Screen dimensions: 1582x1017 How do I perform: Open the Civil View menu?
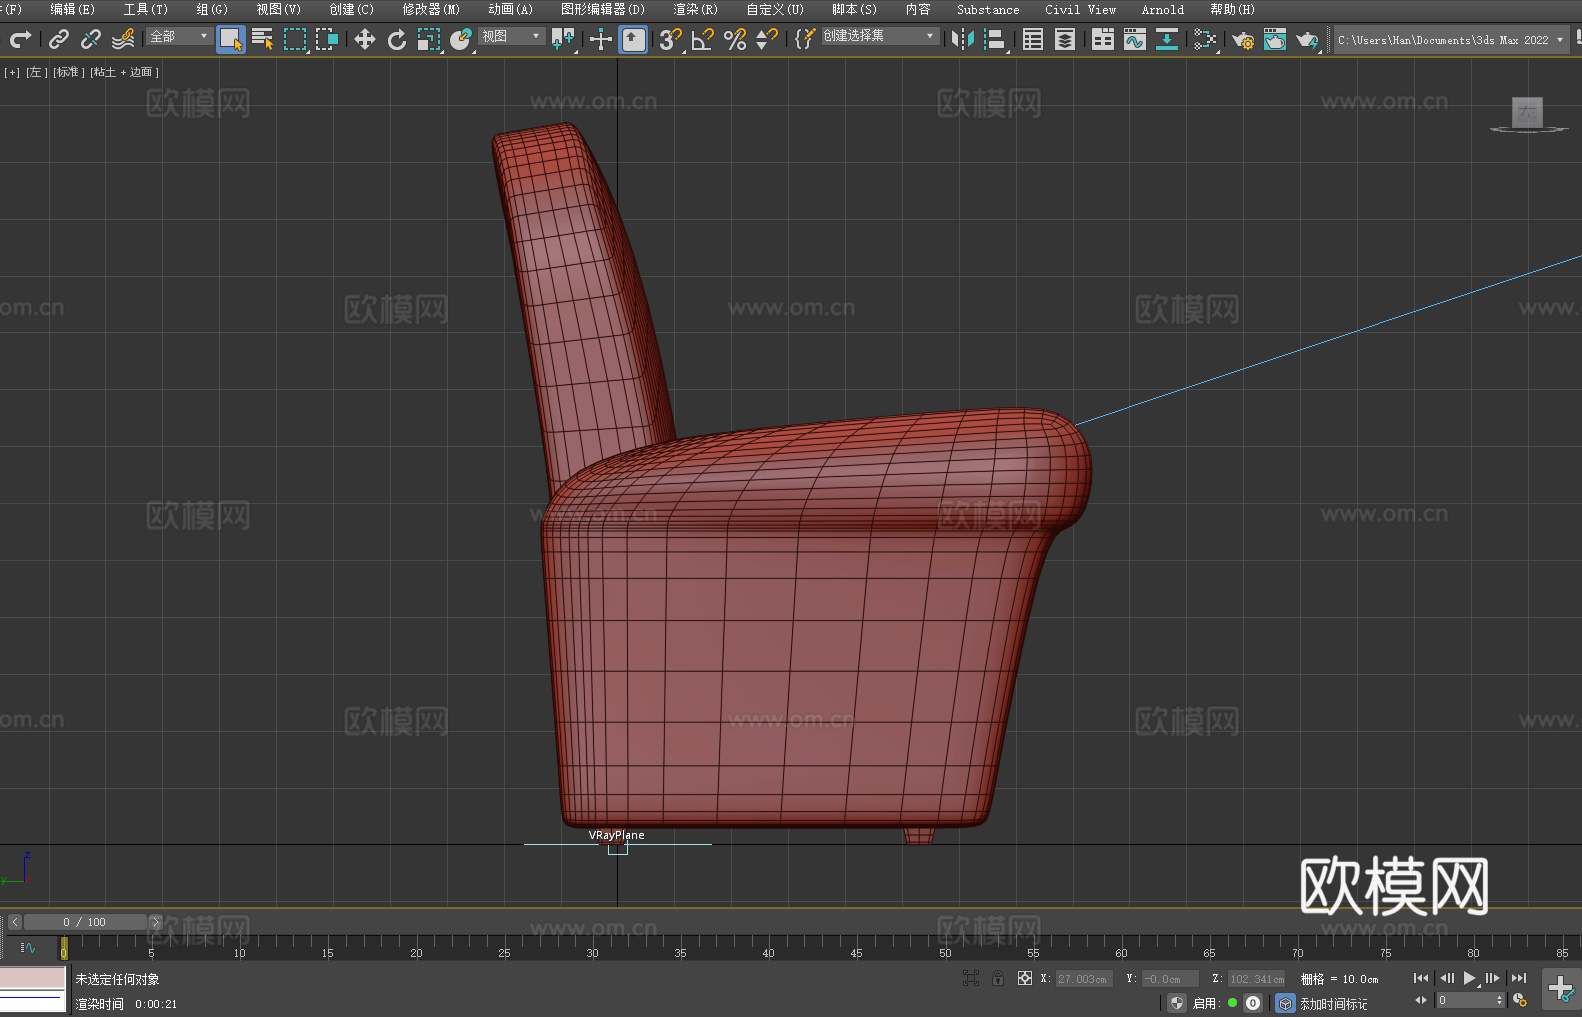point(1080,9)
